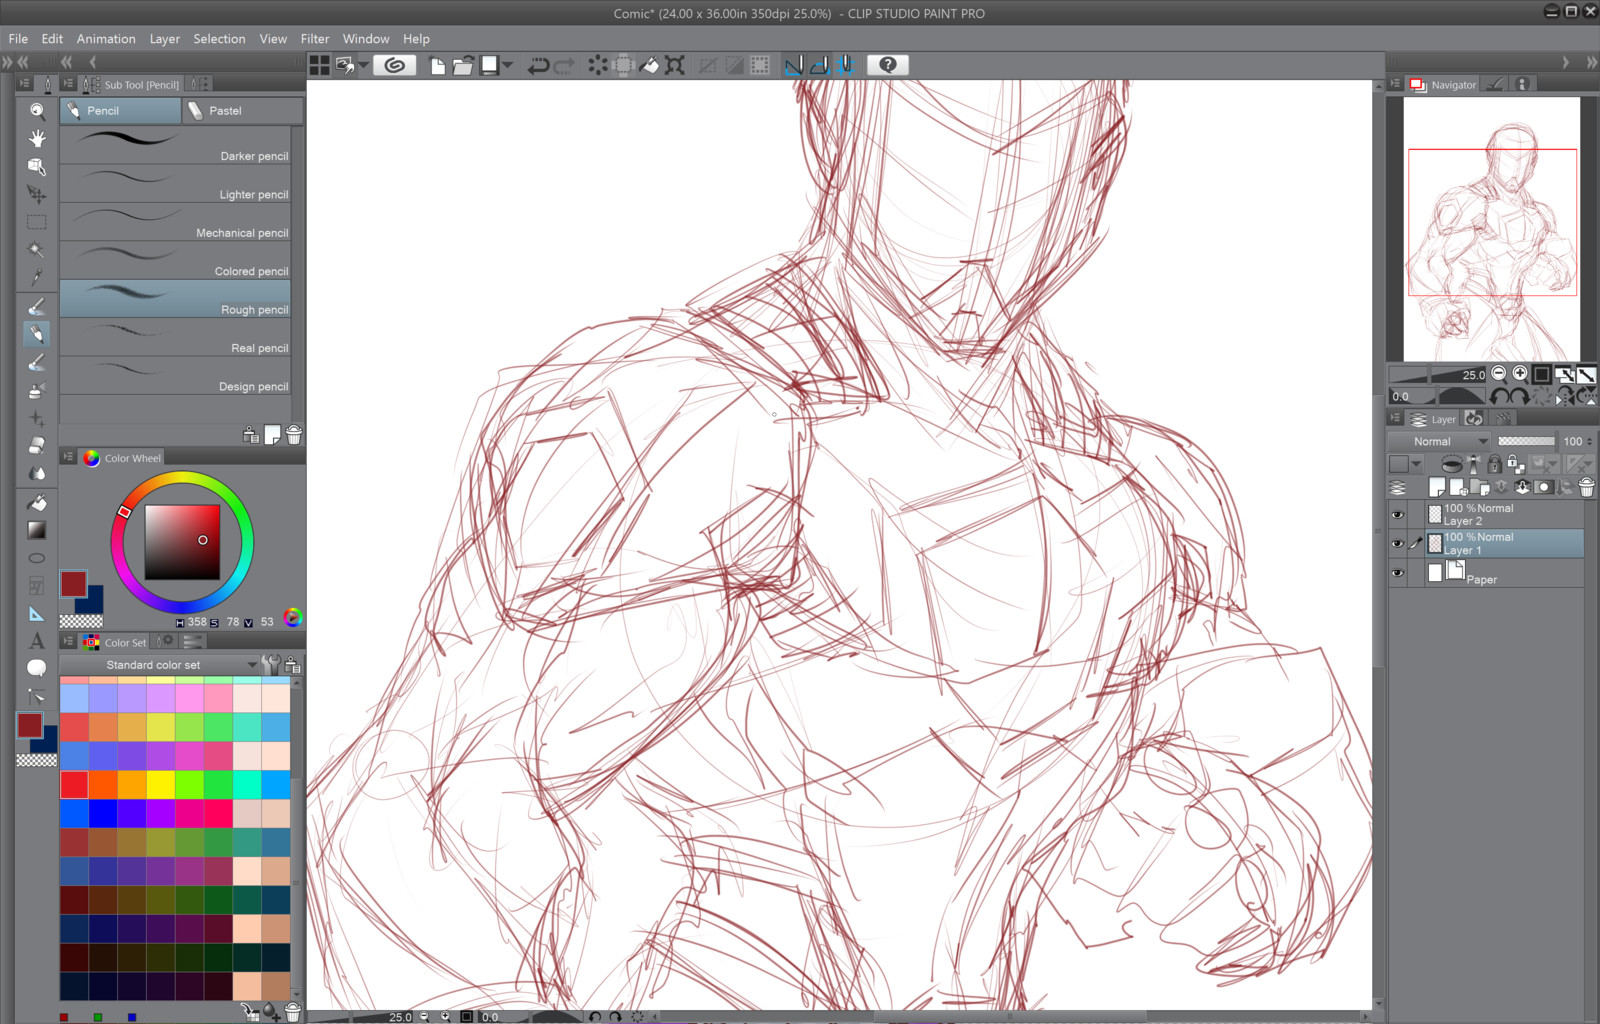
Task: Choose the Design pencil sub tool
Action: coord(175,376)
